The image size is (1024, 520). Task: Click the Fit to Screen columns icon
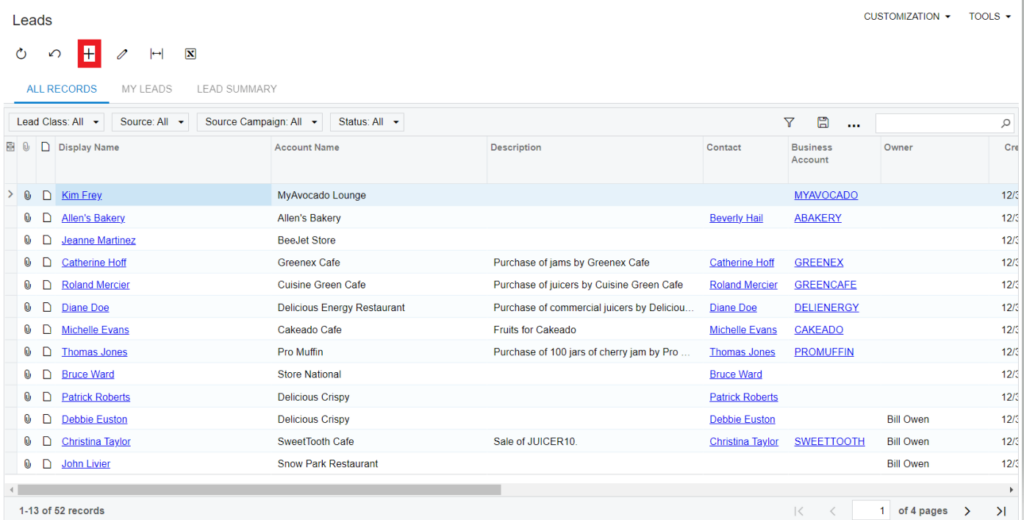tap(156, 54)
